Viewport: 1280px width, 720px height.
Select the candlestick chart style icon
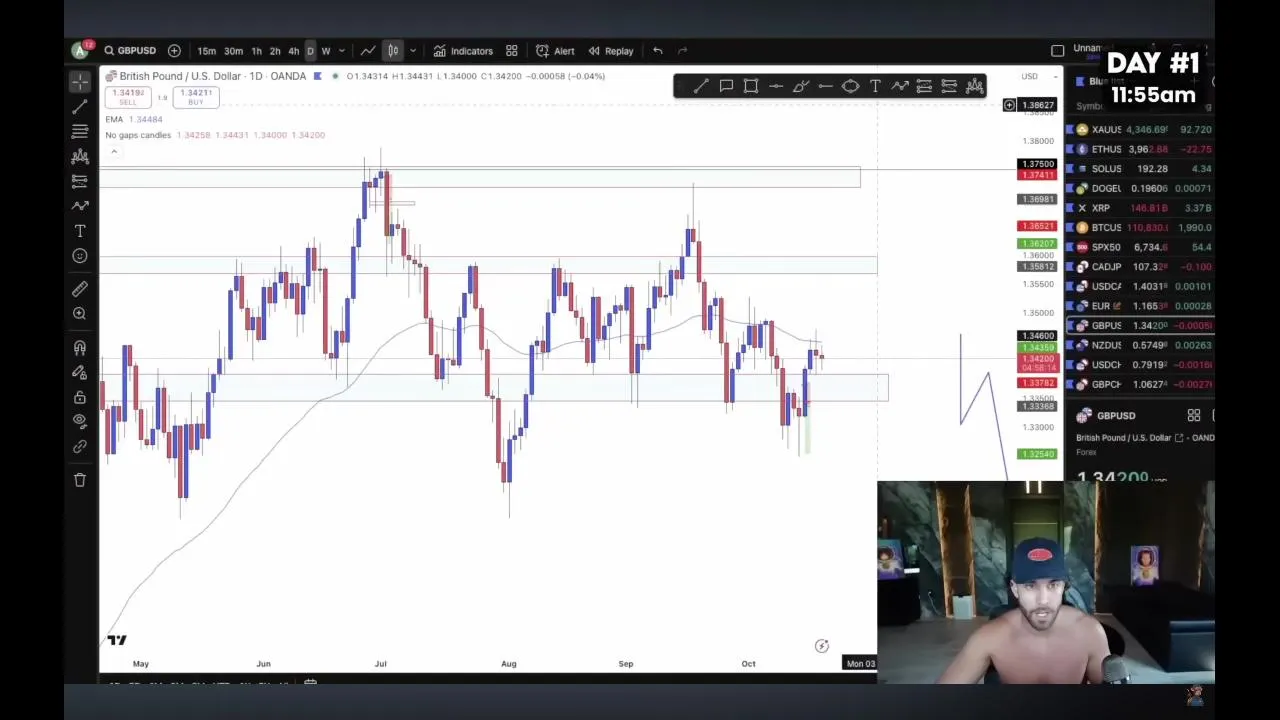pos(393,51)
